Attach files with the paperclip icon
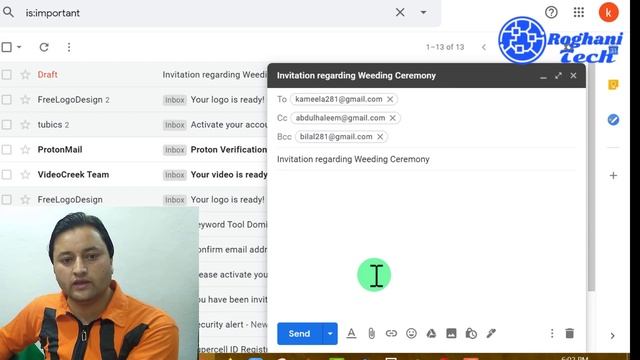 click(371, 333)
